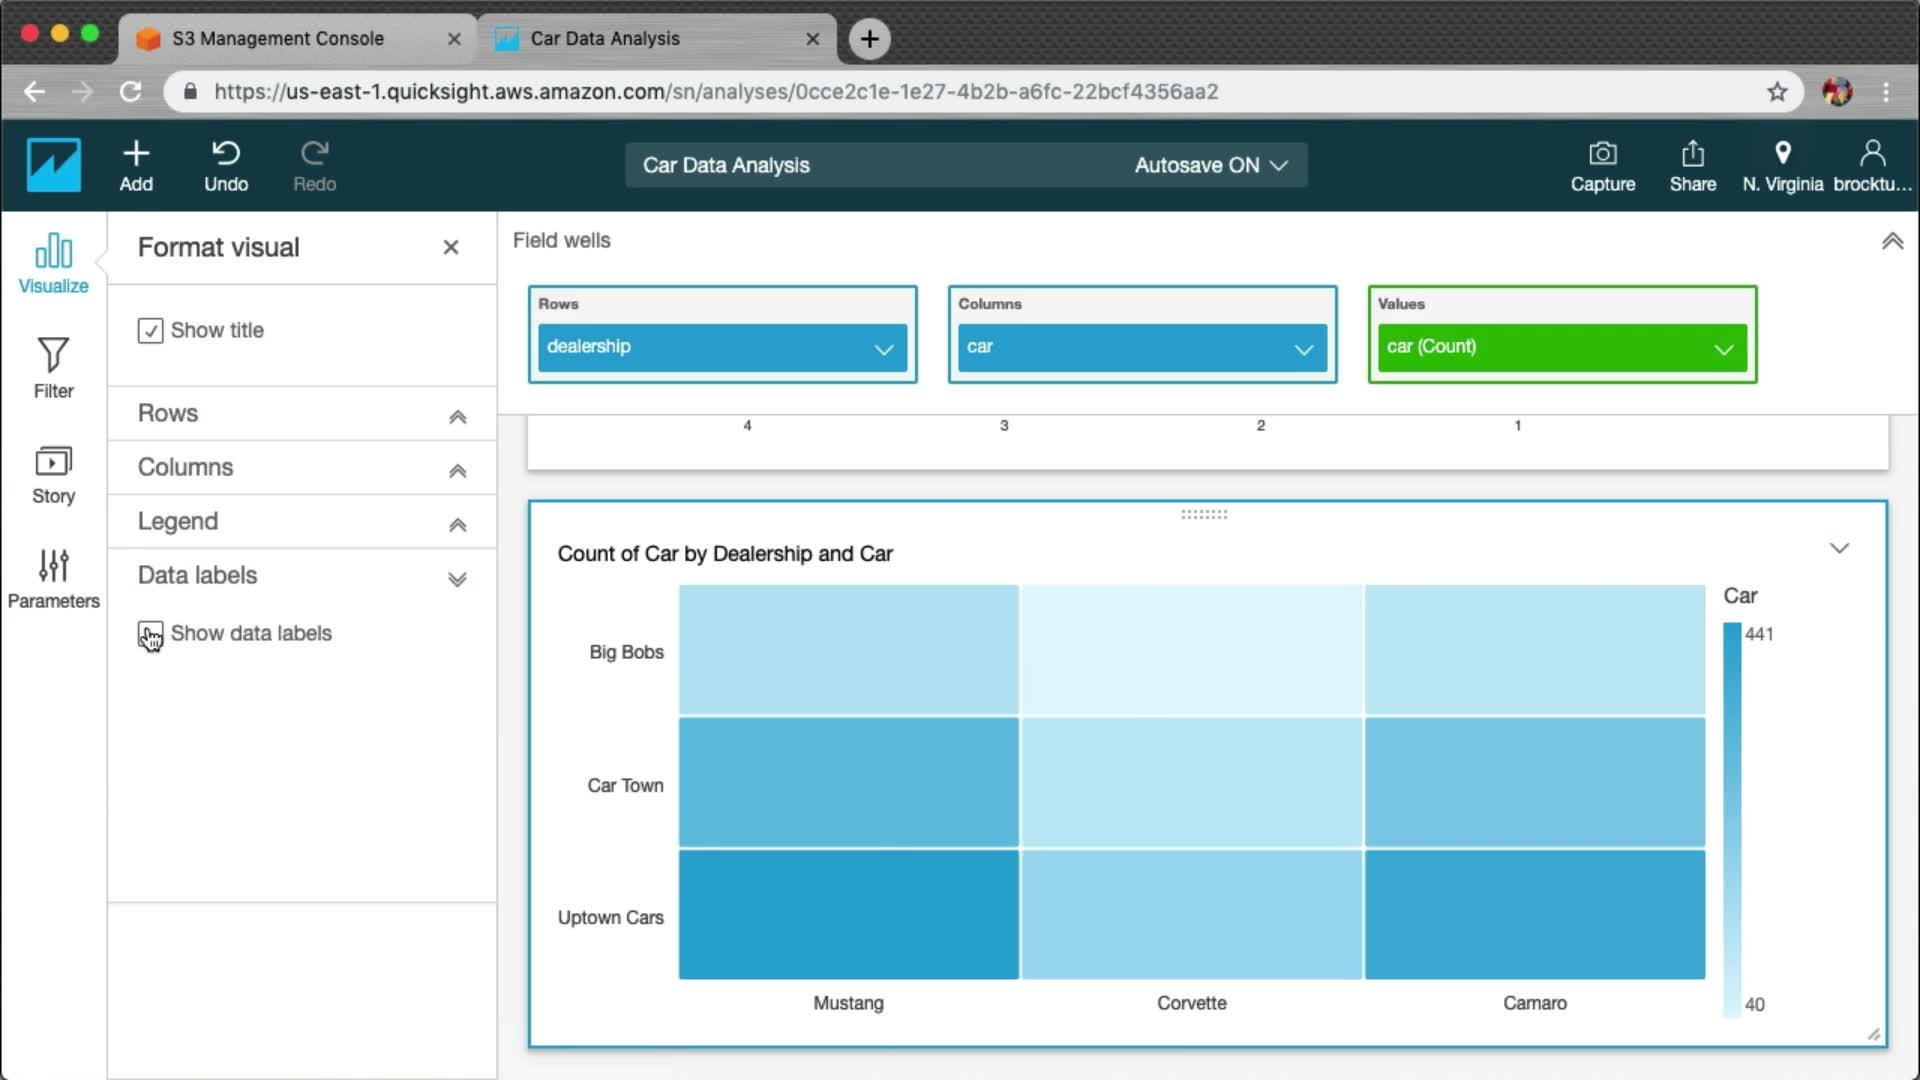Click the Car legend color gradient bar
Screen dimensions: 1920x1080
coord(1732,818)
